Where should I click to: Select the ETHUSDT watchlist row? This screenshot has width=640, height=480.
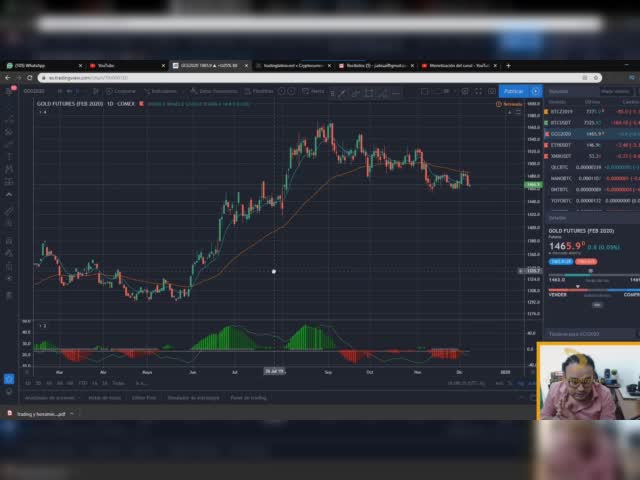point(592,145)
